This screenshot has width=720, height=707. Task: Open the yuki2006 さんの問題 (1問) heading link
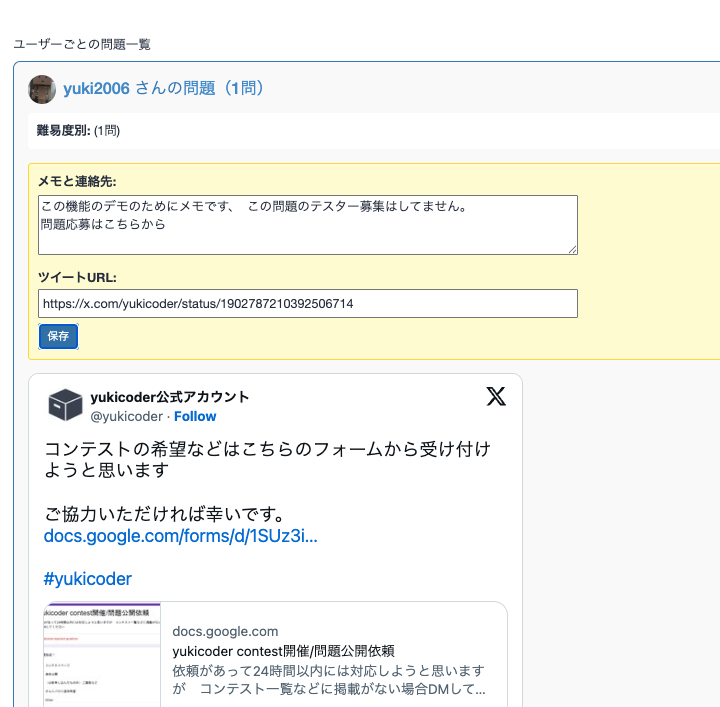pyautogui.click(x=163, y=88)
